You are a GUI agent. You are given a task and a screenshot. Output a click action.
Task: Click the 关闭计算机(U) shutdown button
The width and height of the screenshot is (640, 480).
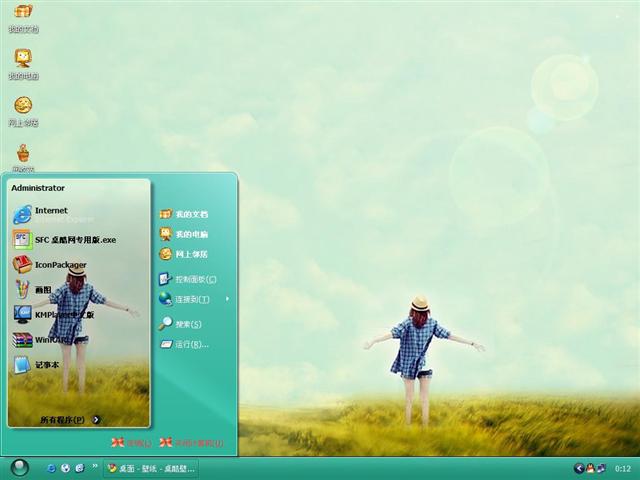[191, 442]
